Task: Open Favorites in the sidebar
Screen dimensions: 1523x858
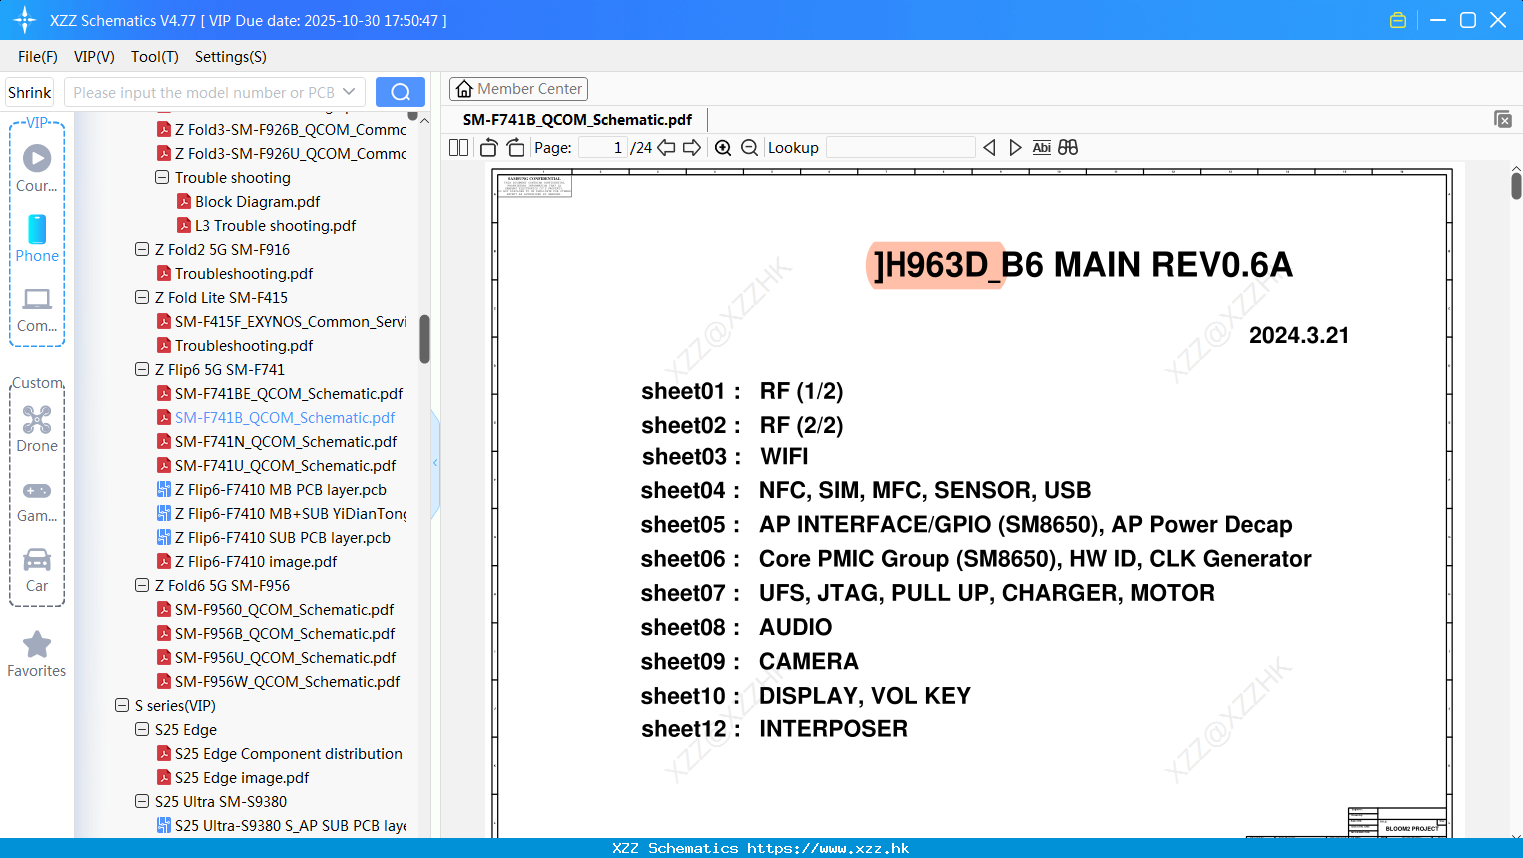Action: [37, 654]
